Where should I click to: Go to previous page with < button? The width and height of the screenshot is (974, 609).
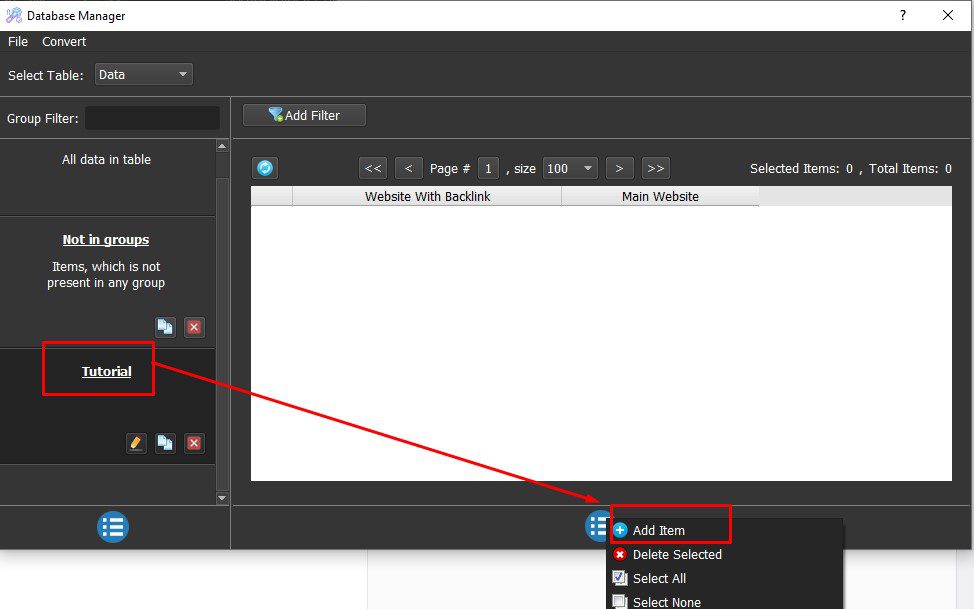(x=409, y=168)
